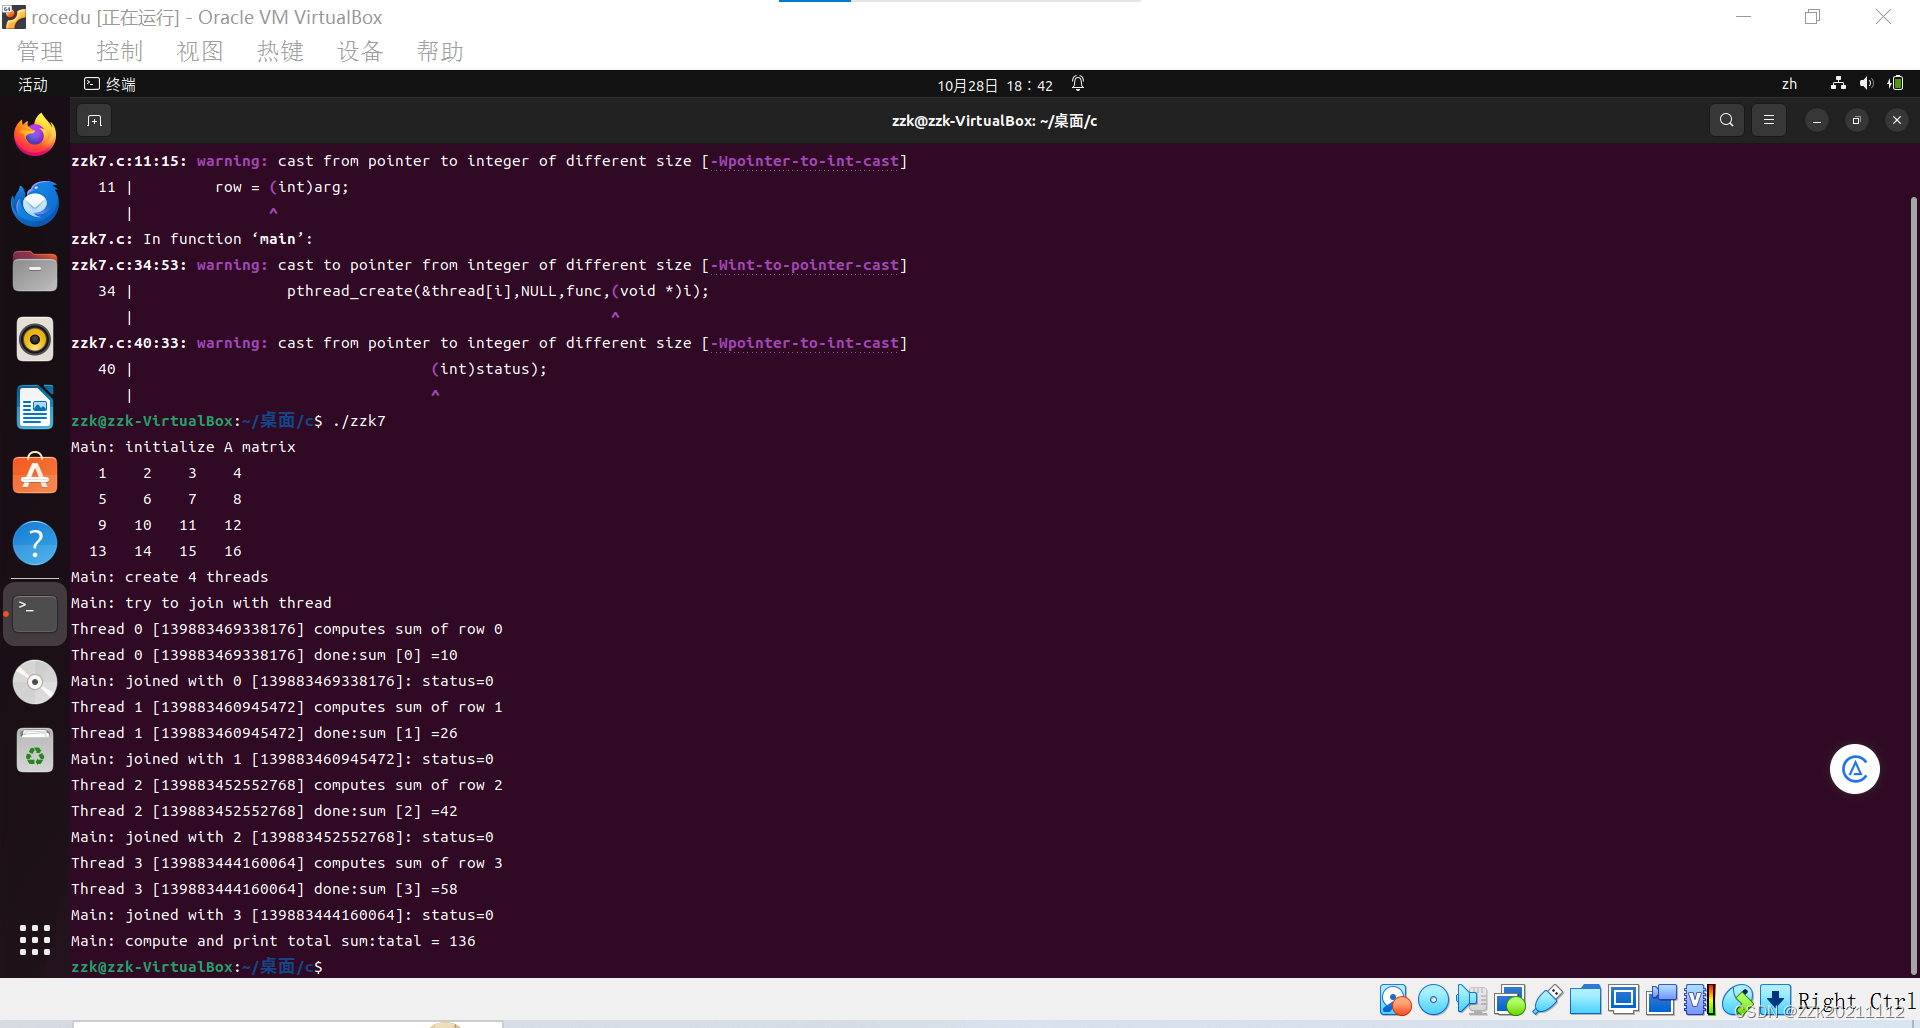The width and height of the screenshot is (1920, 1028).
Task: Open Rhythmbox music player from dock
Action: click(x=35, y=339)
